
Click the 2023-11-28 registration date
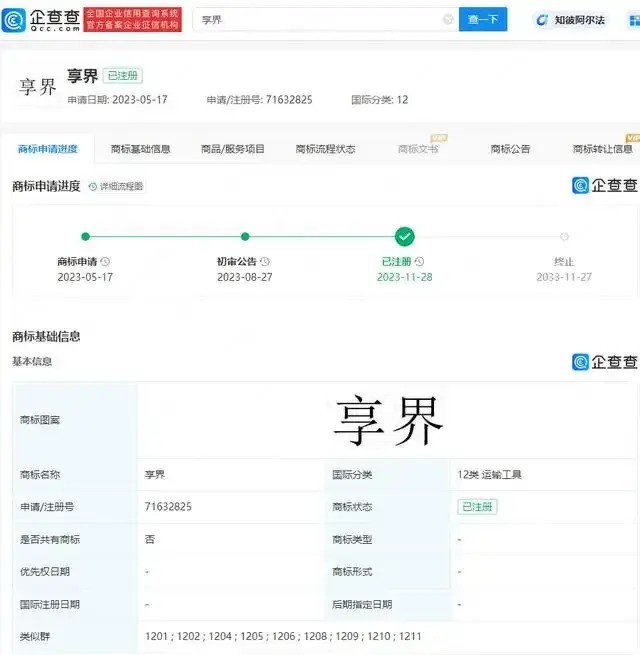click(x=404, y=277)
